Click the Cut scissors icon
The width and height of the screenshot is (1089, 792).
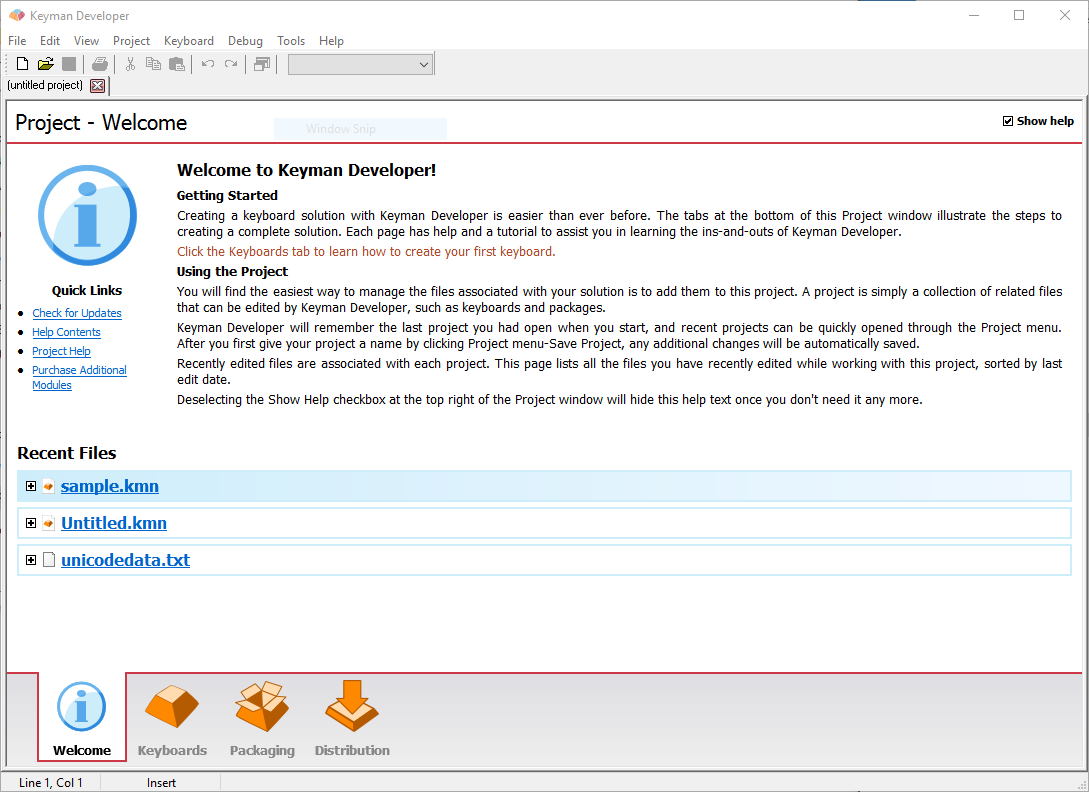(x=130, y=64)
